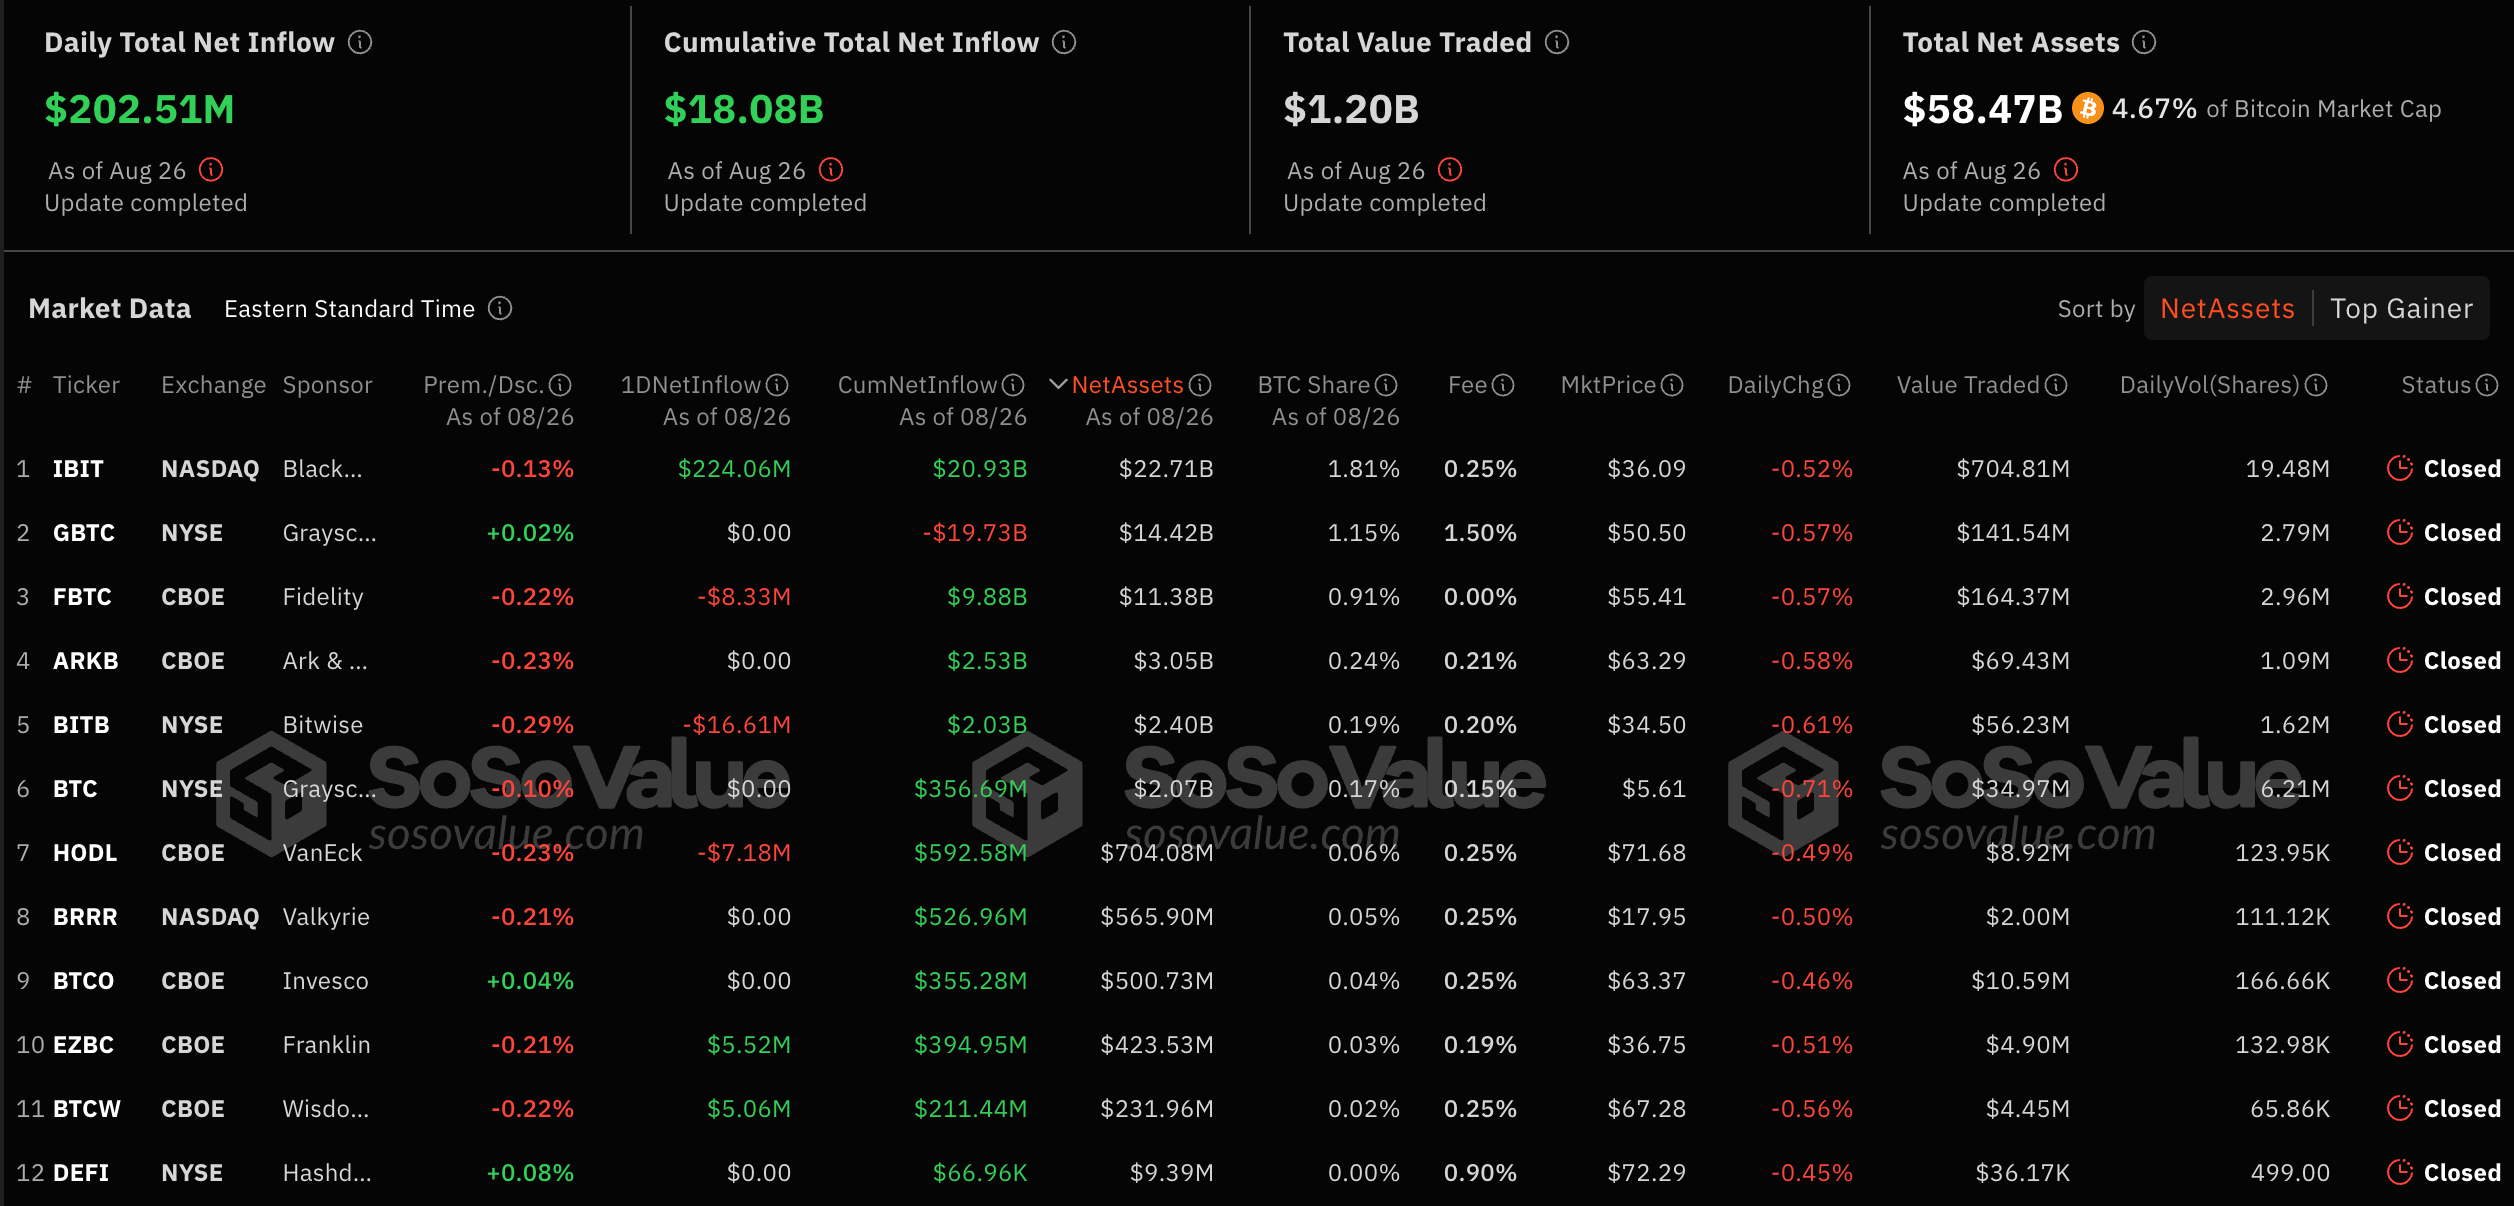This screenshot has width=2514, height=1206.
Task: Open the BTCO ticker row
Action: click(x=1257, y=980)
